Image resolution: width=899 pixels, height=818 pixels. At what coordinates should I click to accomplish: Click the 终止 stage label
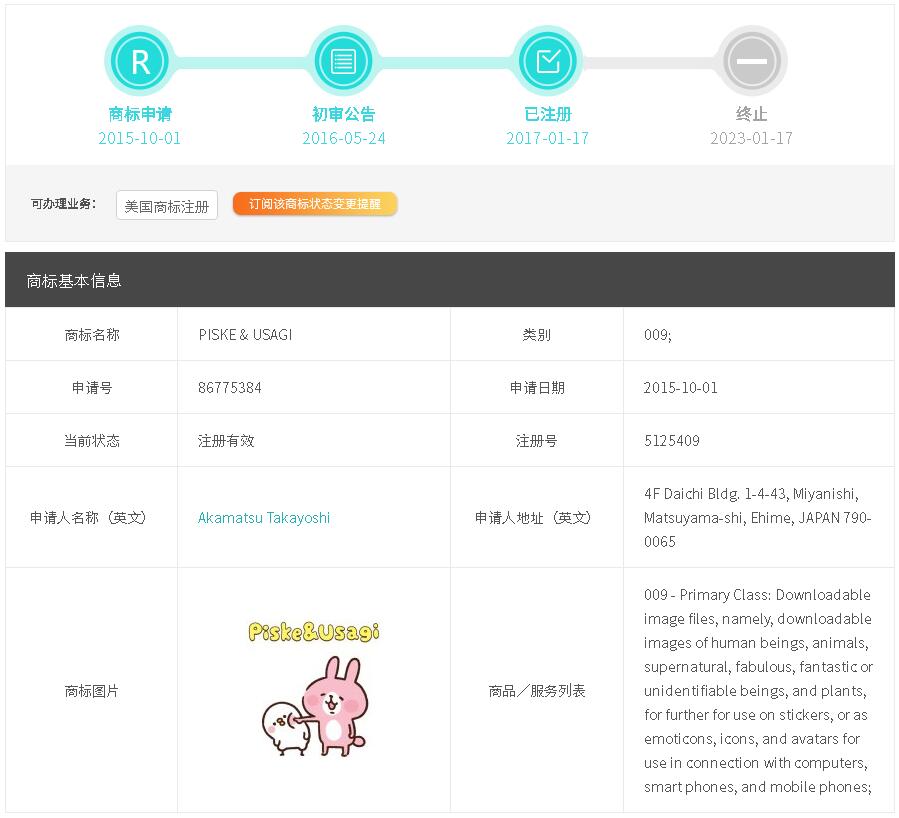pyautogui.click(x=751, y=114)
